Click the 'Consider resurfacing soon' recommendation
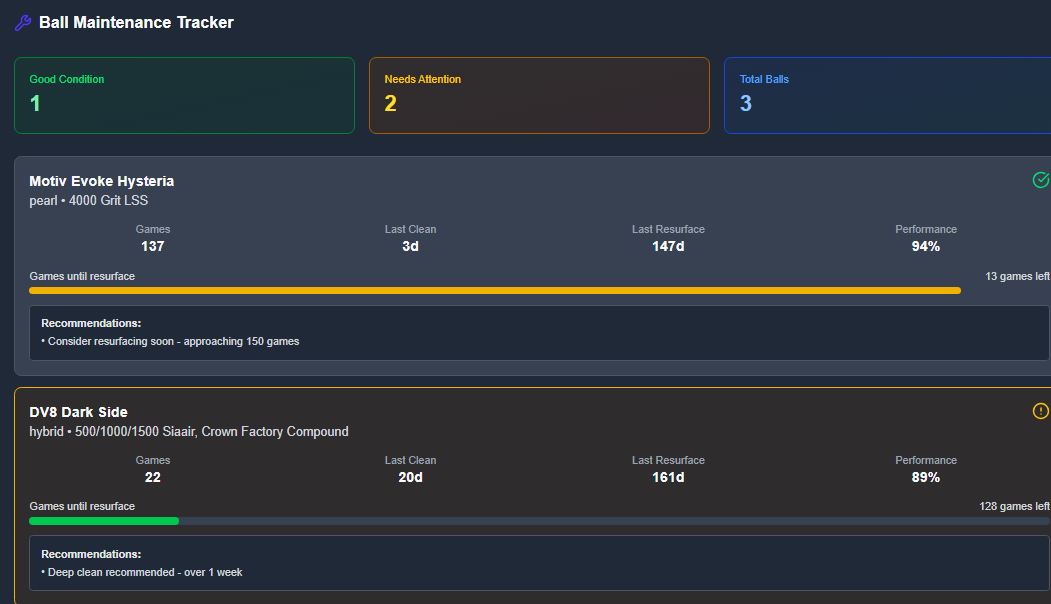 tap(173, 341)
